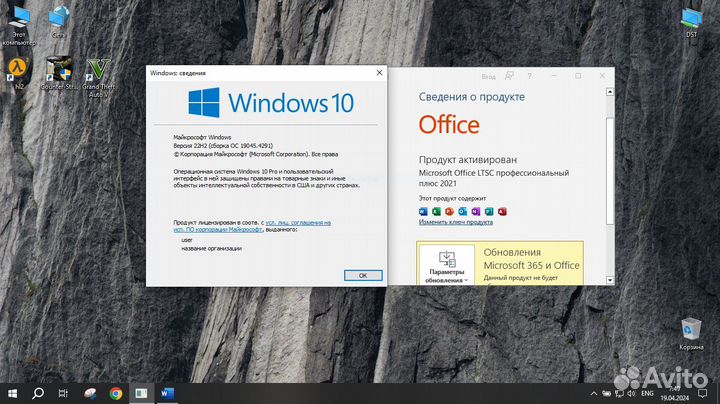Click Office scrollbar up arrow
The width and height of the screenshot is (720, 404).
pos(610,92)
